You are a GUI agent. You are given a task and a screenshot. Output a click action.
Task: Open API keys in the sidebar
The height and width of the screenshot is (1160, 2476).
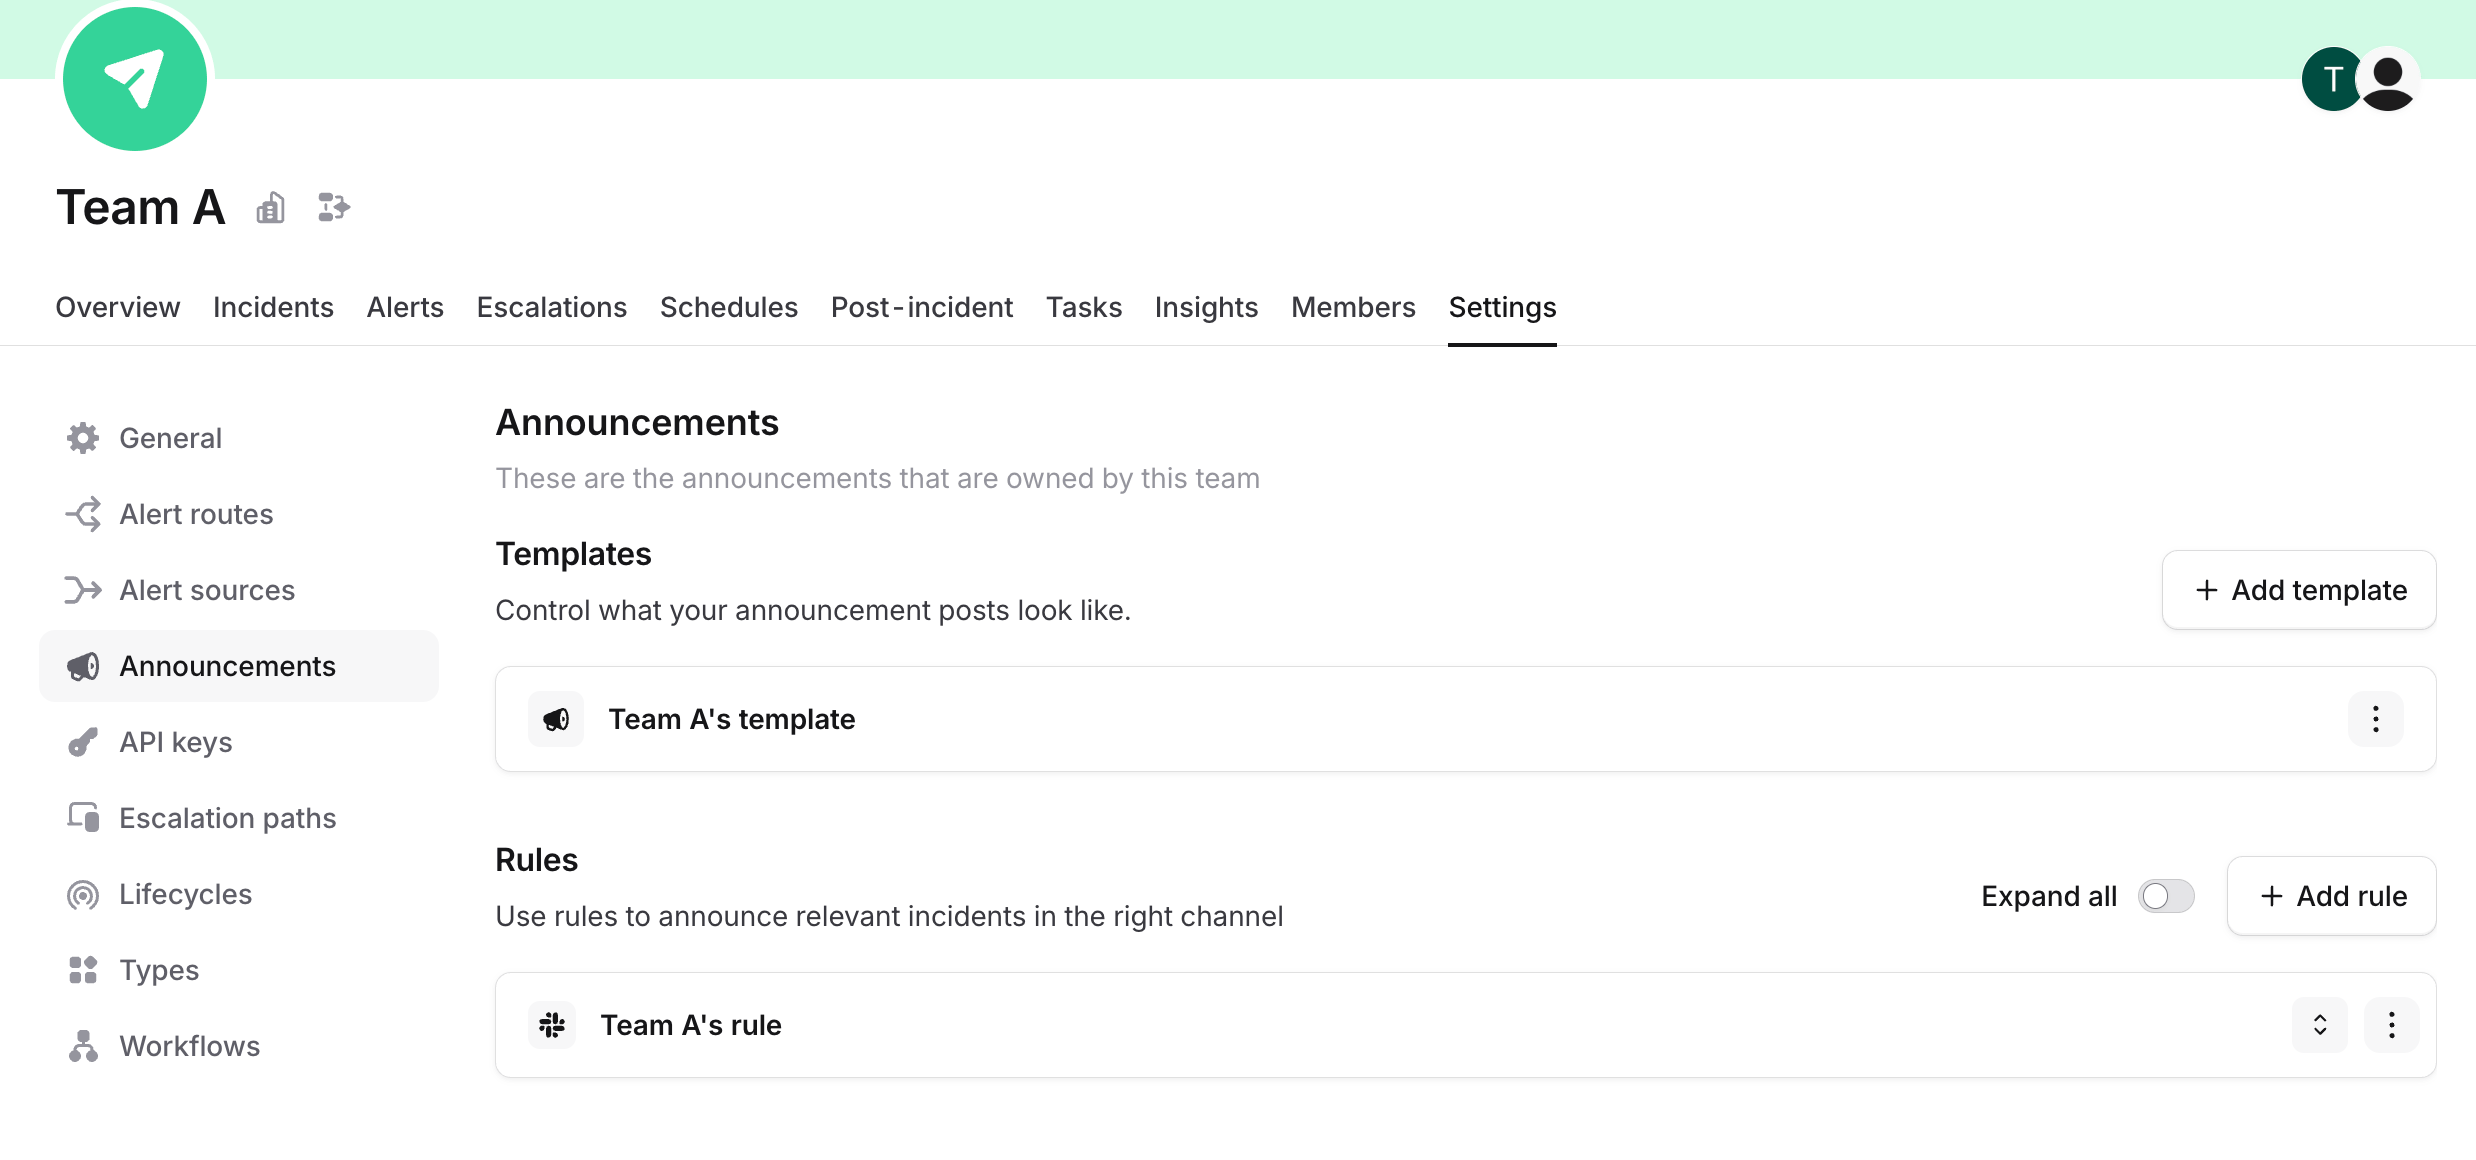(239, 742)
